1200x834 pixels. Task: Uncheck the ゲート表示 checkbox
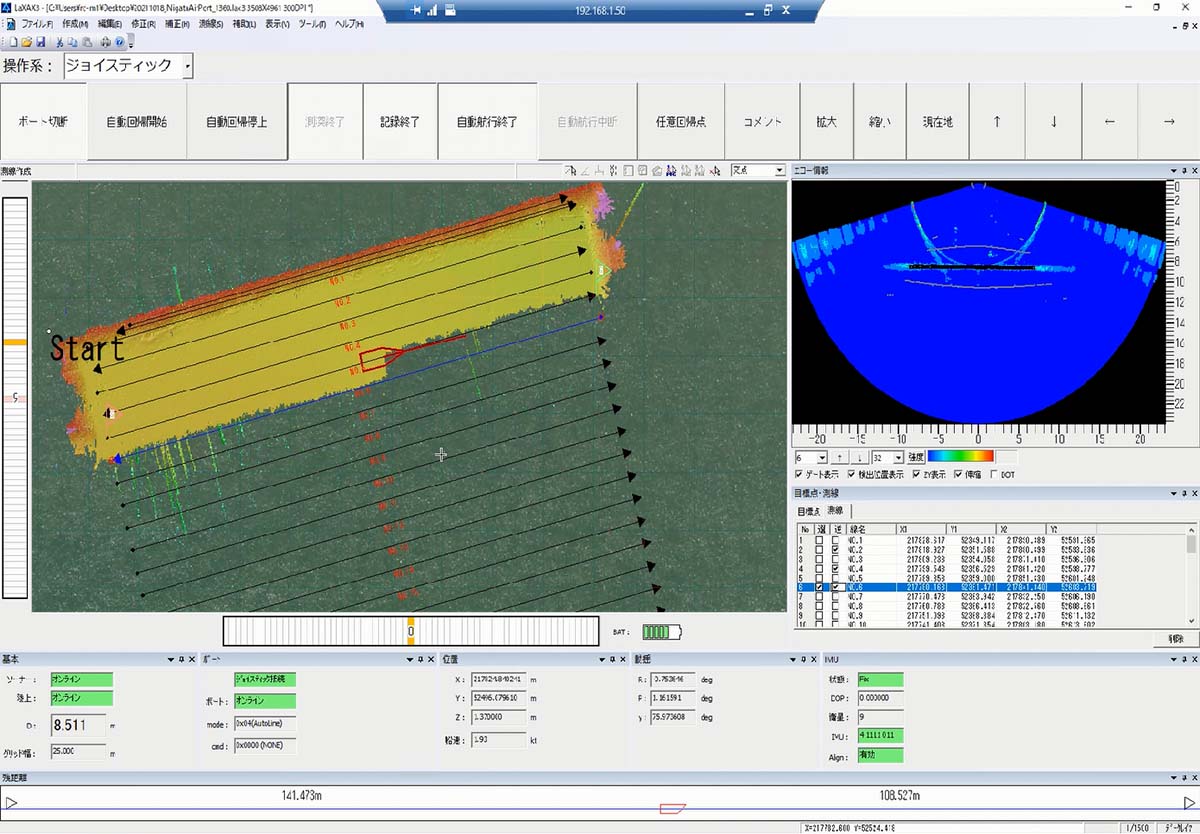(798, 474)
